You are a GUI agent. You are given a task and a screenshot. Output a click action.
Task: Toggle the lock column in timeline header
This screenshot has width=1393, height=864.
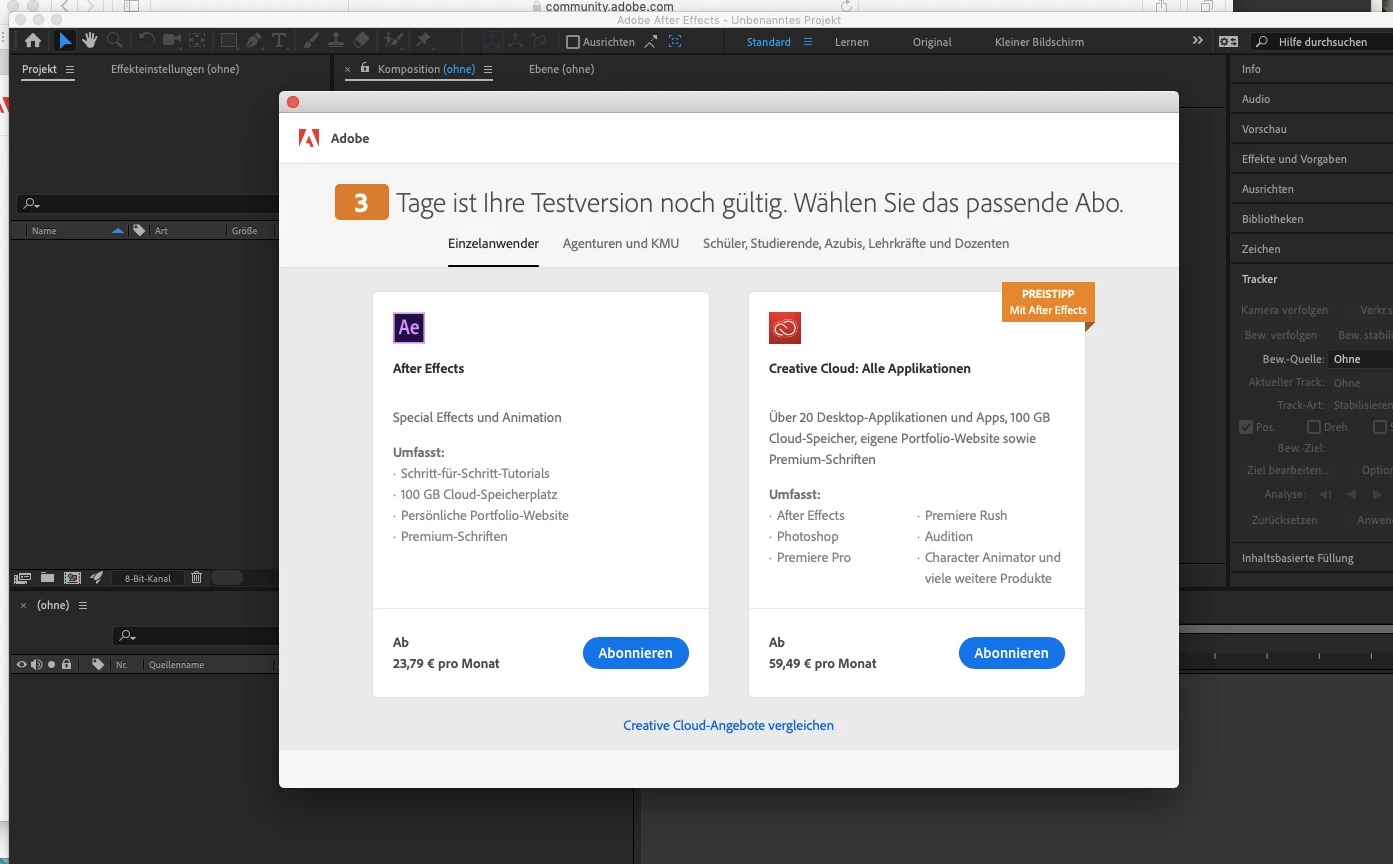tap(66, 664)
